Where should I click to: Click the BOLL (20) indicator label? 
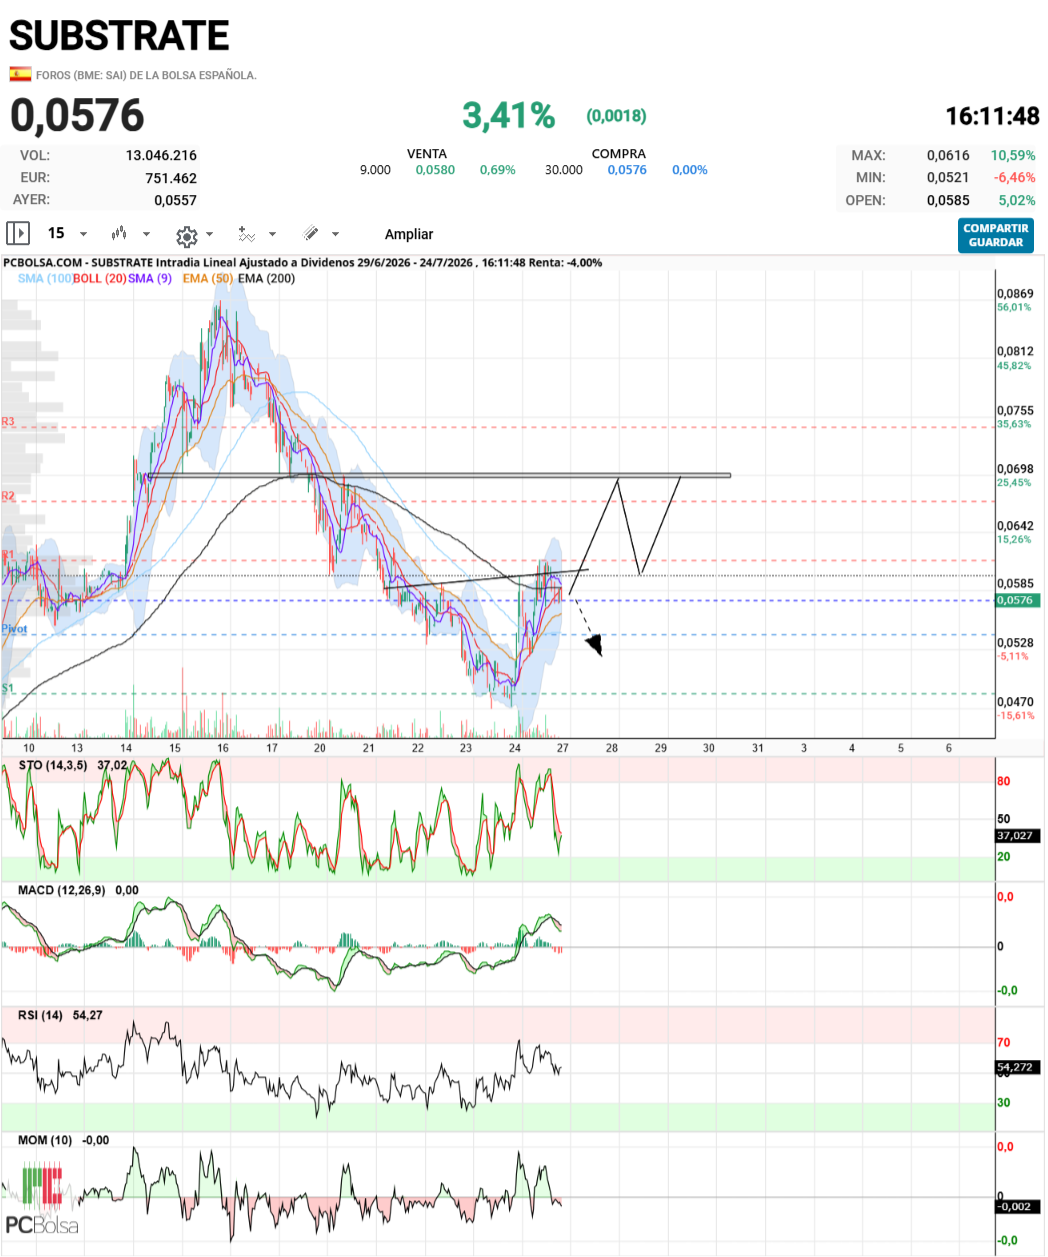pyautogui.click(x=100, y=278)
